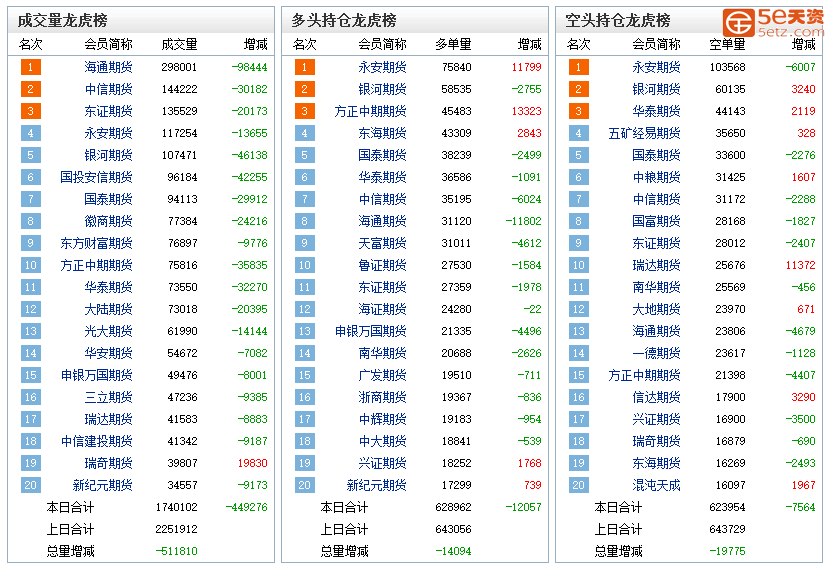
Task: Open 东海期货 in the 多头持仓龙虎榜 table
Action: tap(382, 133)
